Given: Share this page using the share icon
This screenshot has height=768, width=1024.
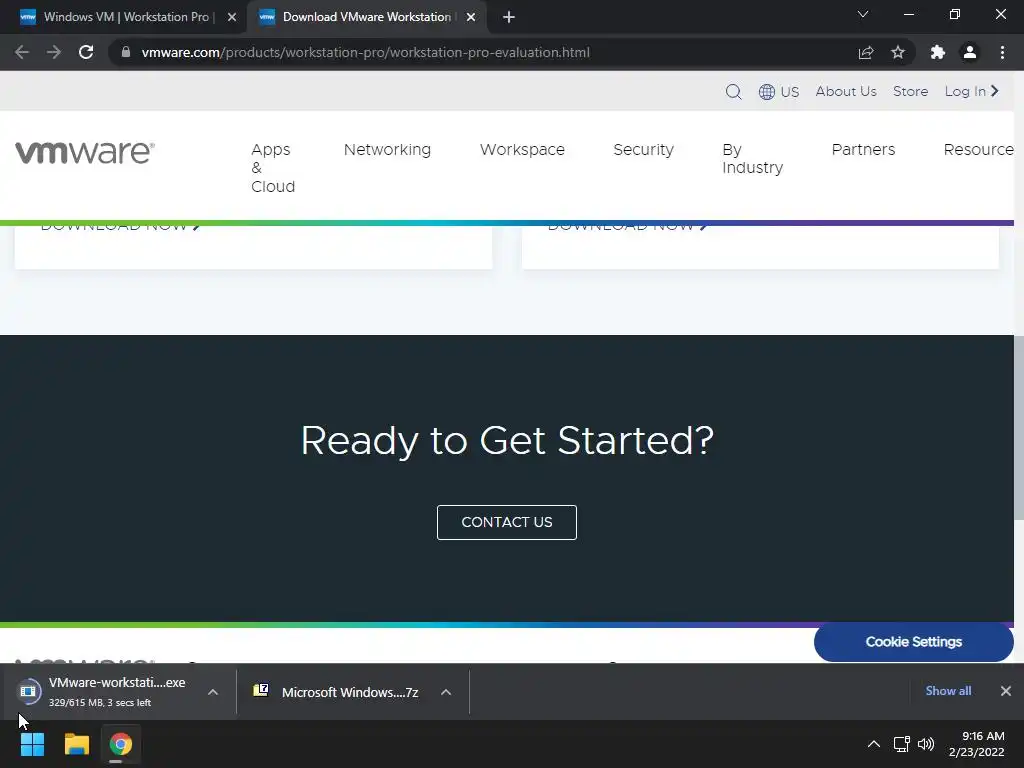Looking at the screenshot, I should pos(866,52).
